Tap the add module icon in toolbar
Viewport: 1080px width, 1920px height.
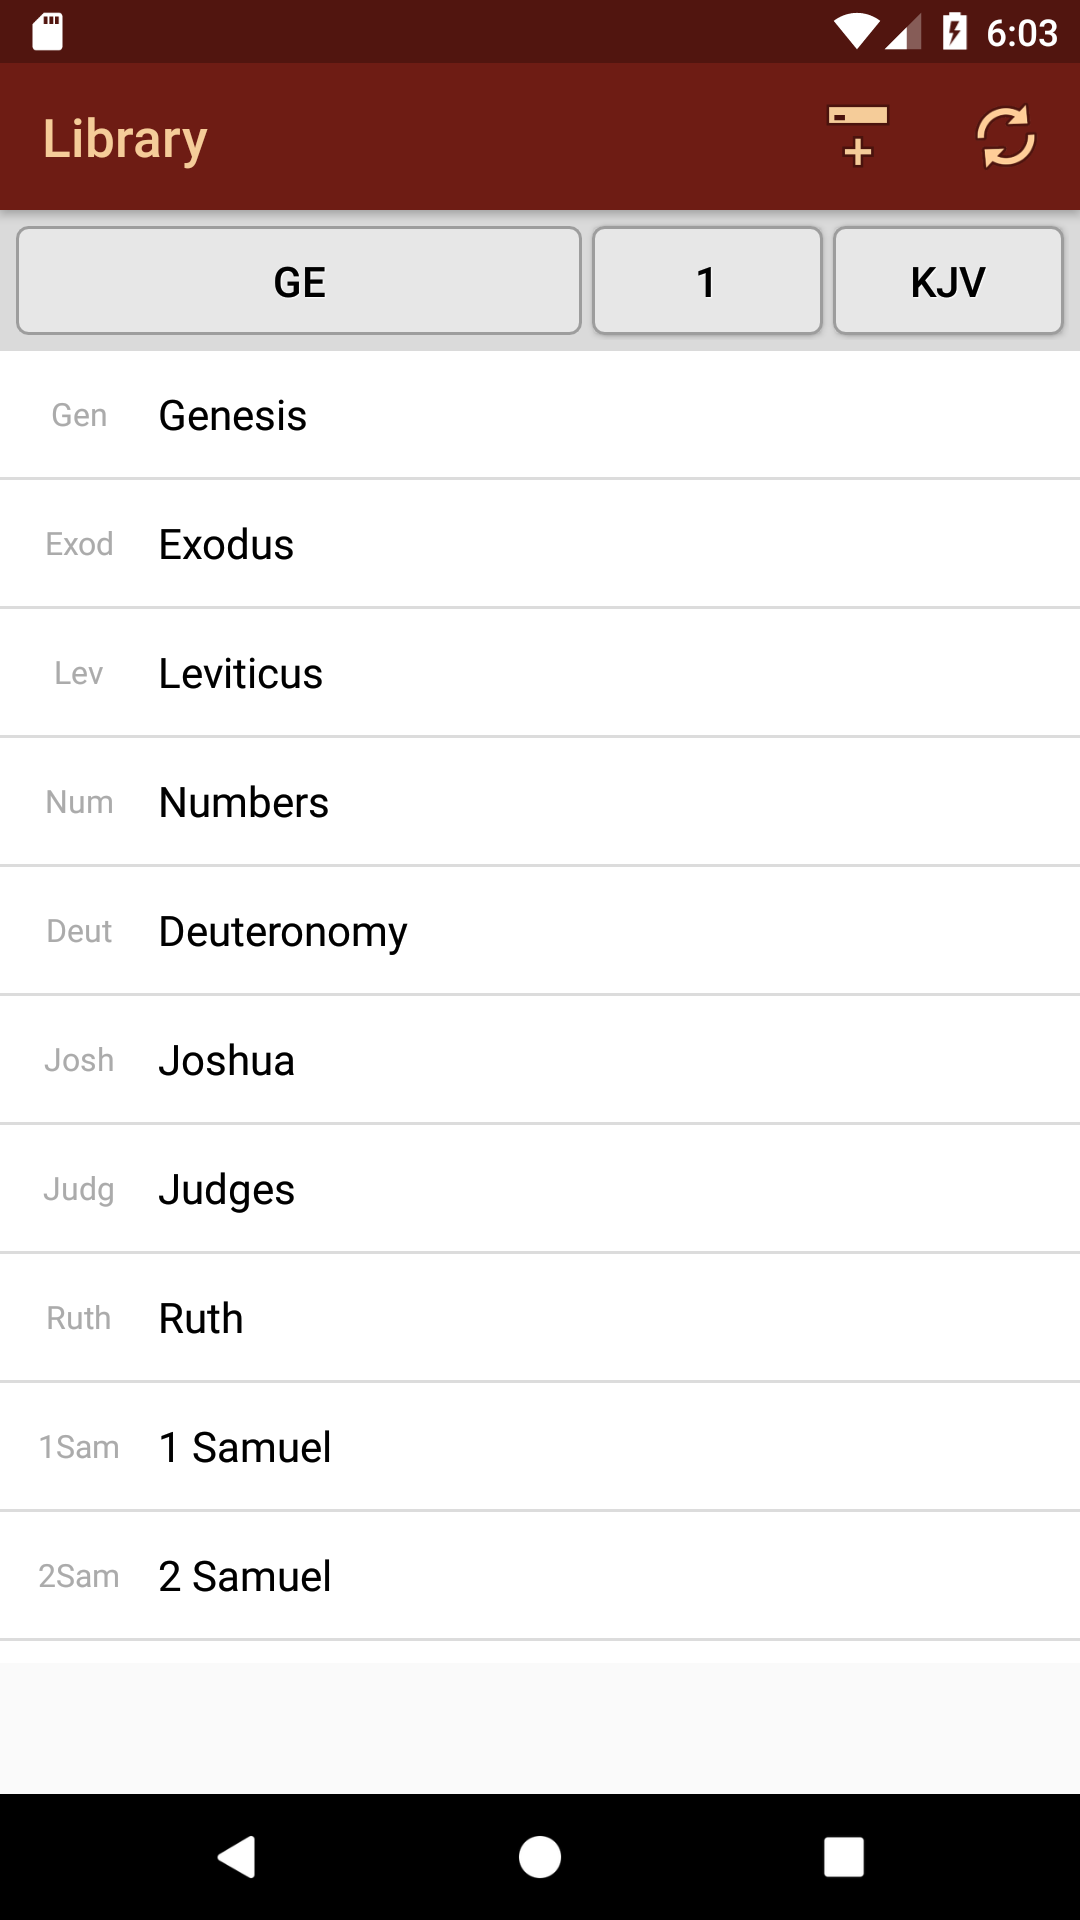pyautogui.click(x=857, y=136)
